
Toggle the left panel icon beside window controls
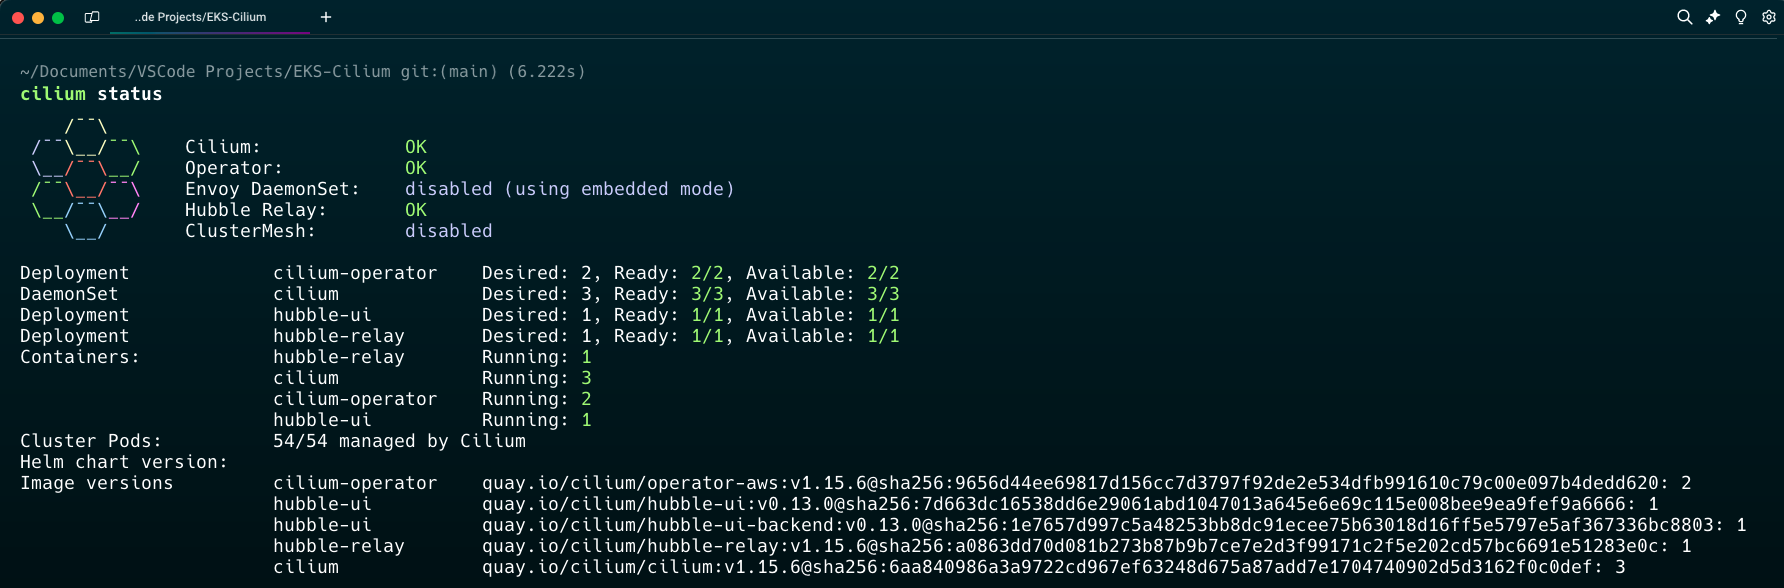coord(92,17)
